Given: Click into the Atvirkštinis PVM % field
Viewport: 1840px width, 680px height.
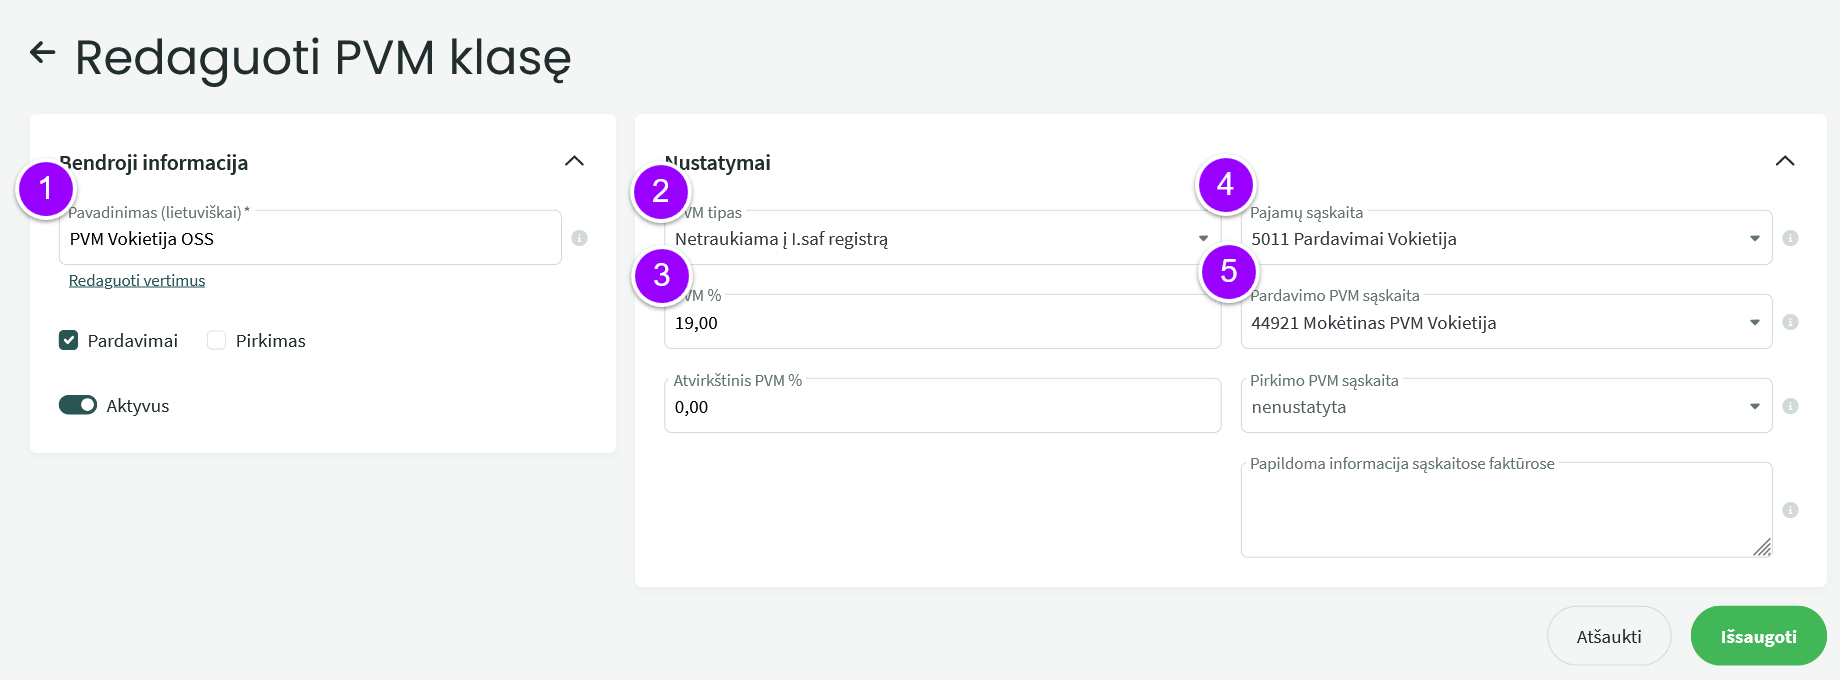Looking at the screenshot, I should [x=942, y=406].
